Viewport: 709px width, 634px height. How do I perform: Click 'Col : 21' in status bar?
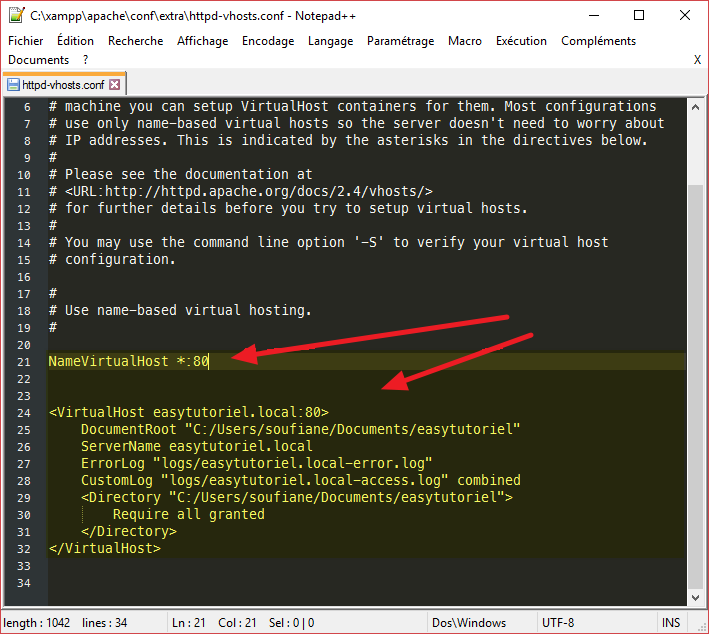point(237,623)
